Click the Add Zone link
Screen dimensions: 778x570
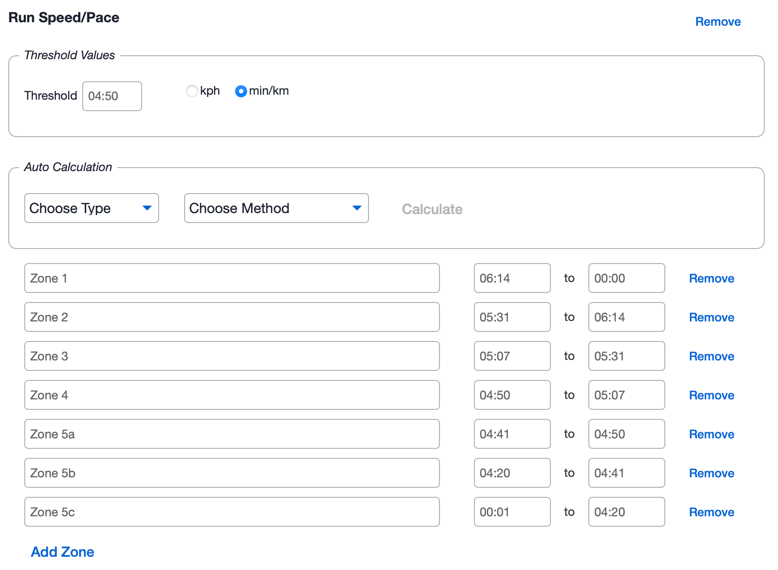tap(63, 552)
